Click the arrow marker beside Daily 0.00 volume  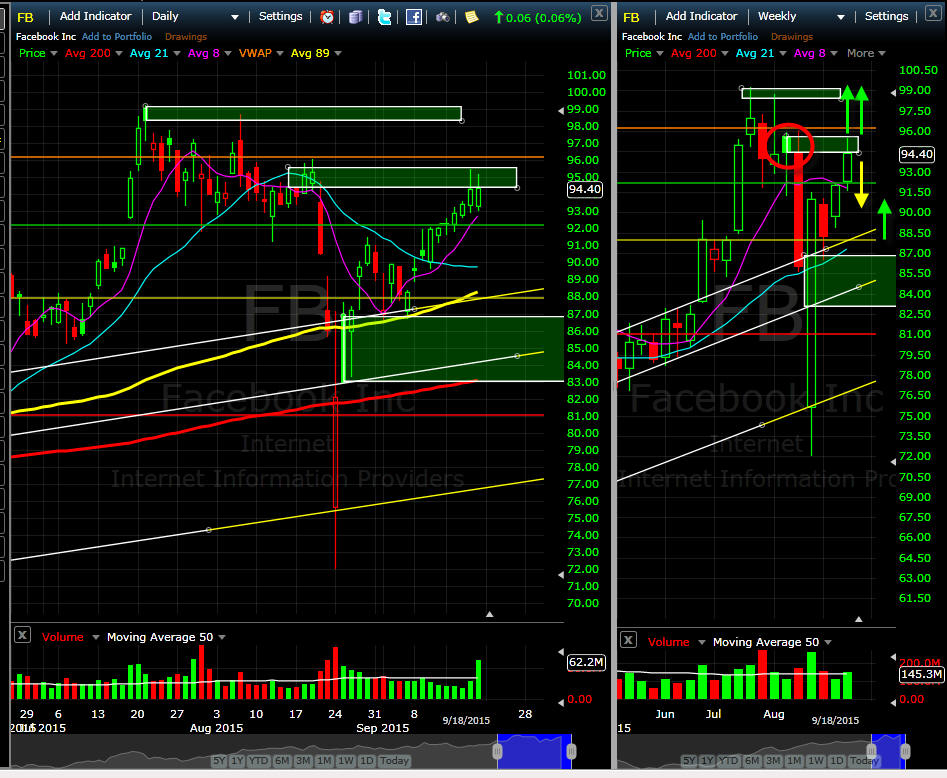561,702
